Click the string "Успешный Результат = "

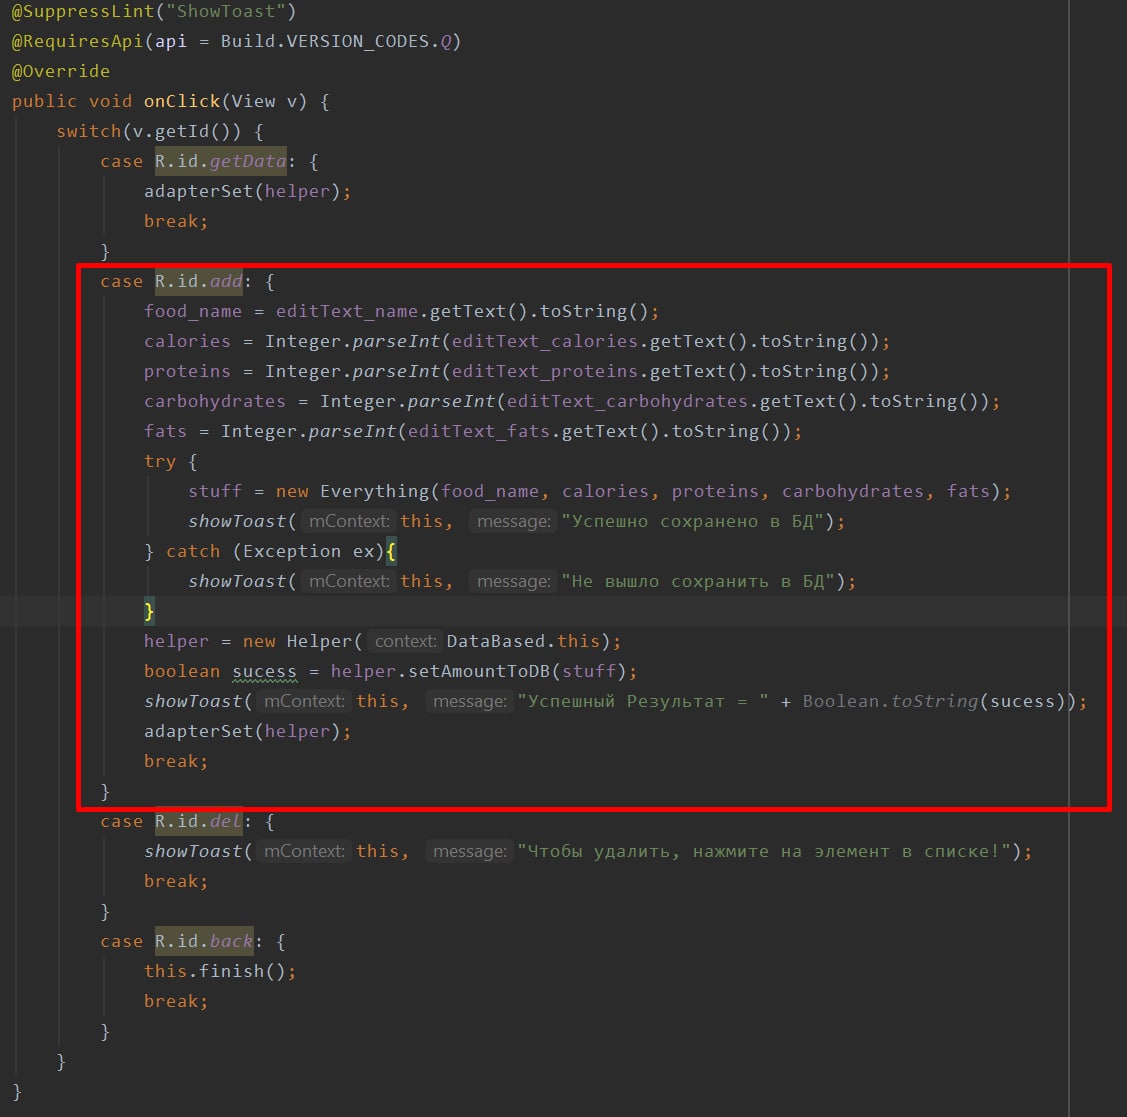coord(643,702)
